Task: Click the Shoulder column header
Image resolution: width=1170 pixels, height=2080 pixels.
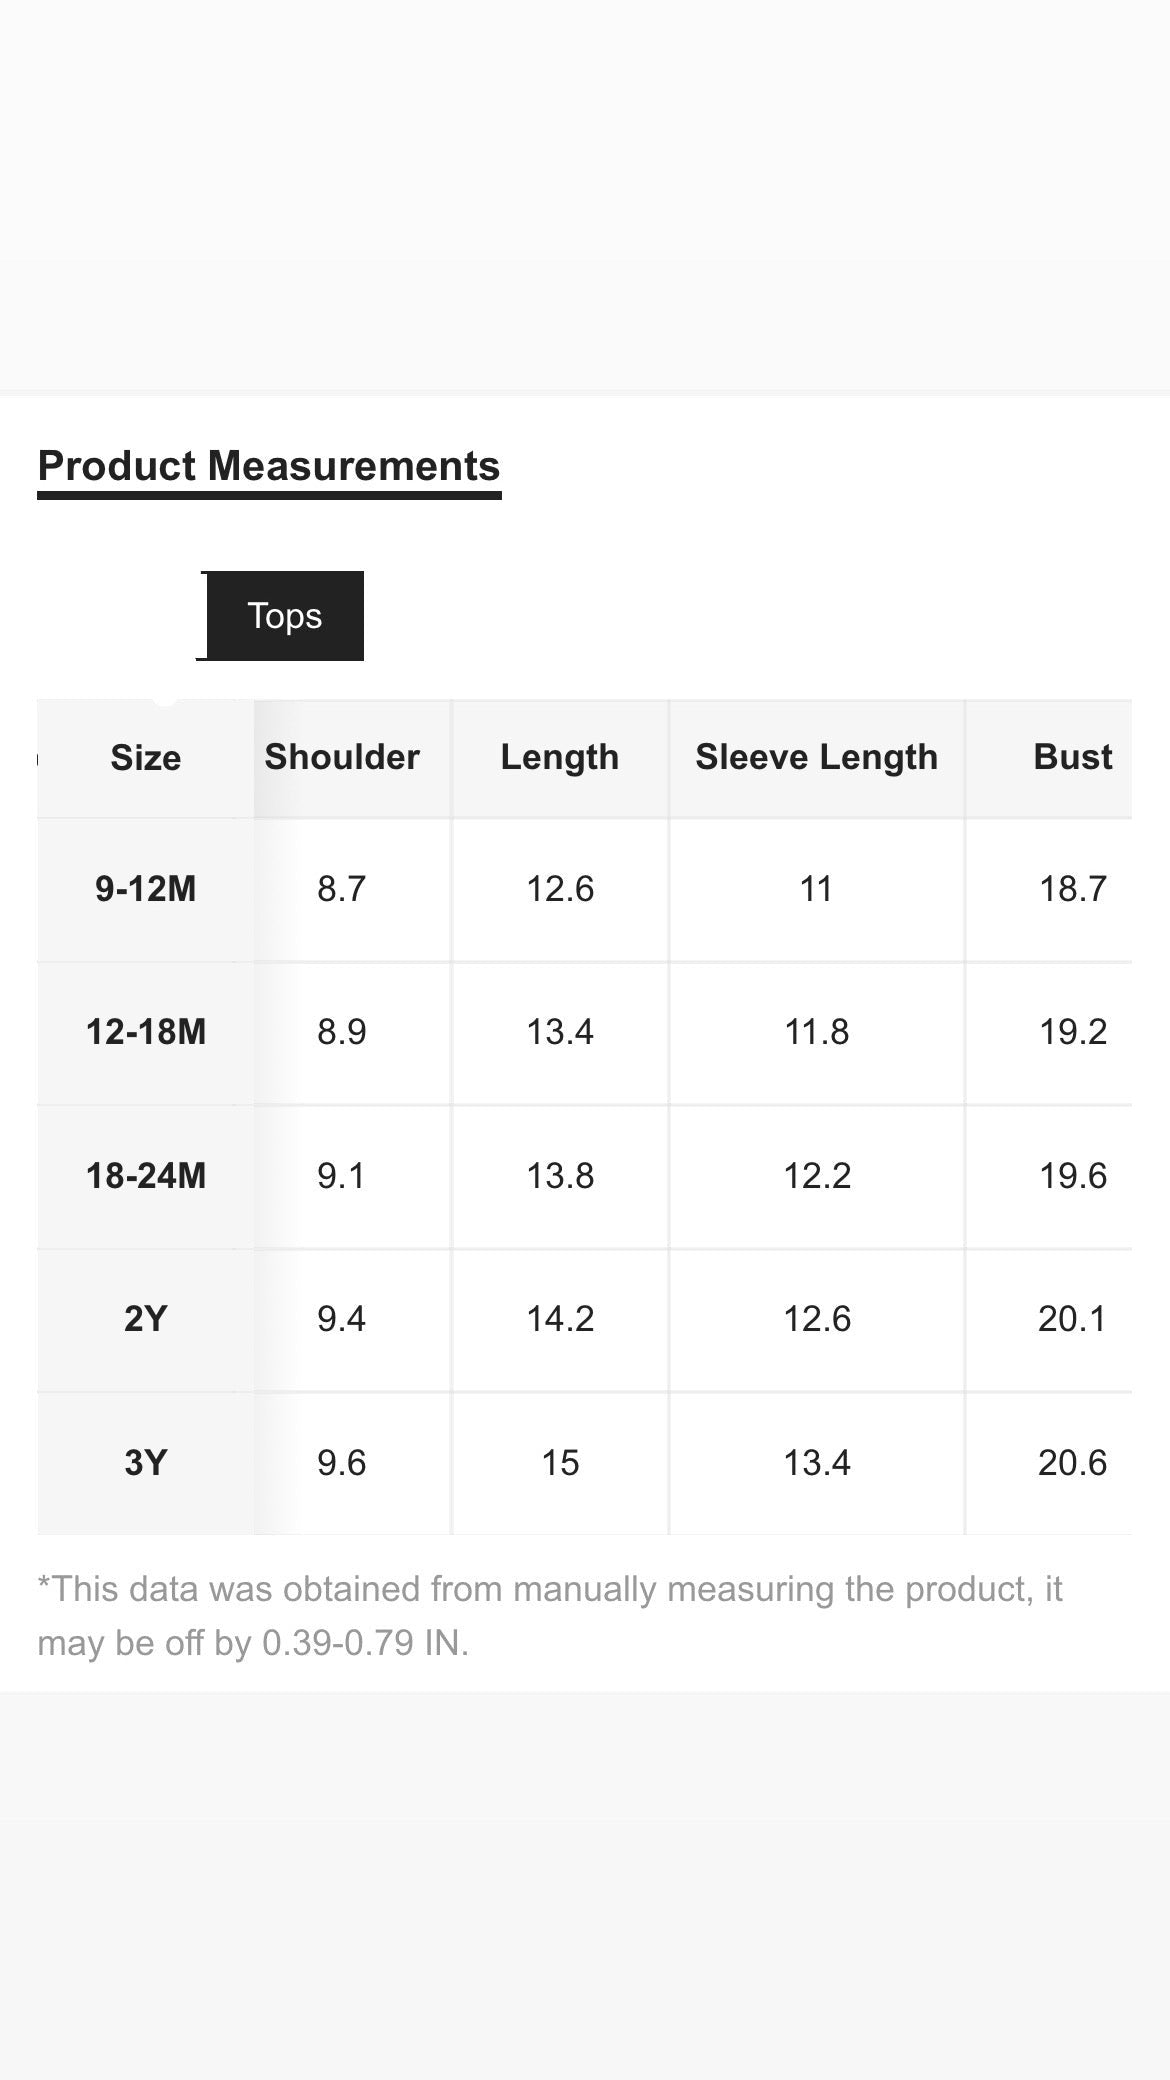Action: pos(342,757)
